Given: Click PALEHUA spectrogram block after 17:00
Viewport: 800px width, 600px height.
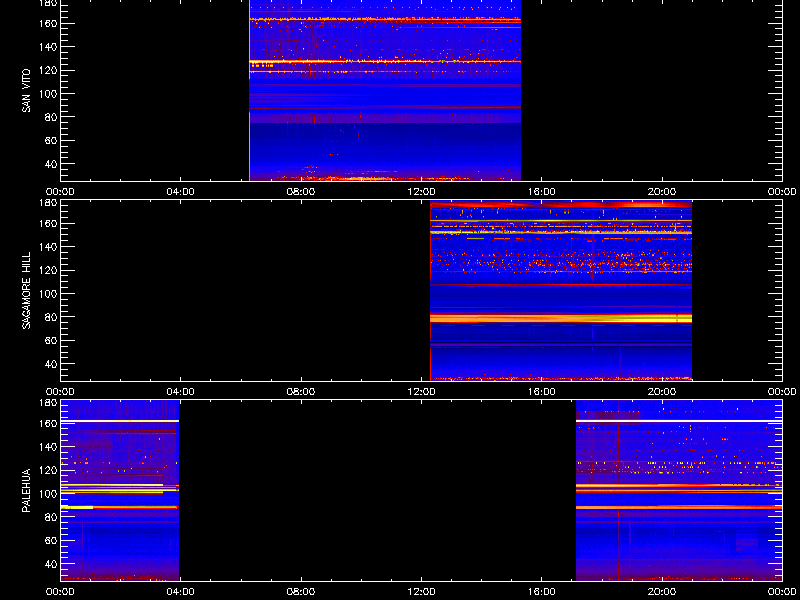Looking at the screenshot, I should tap(679, 491).
